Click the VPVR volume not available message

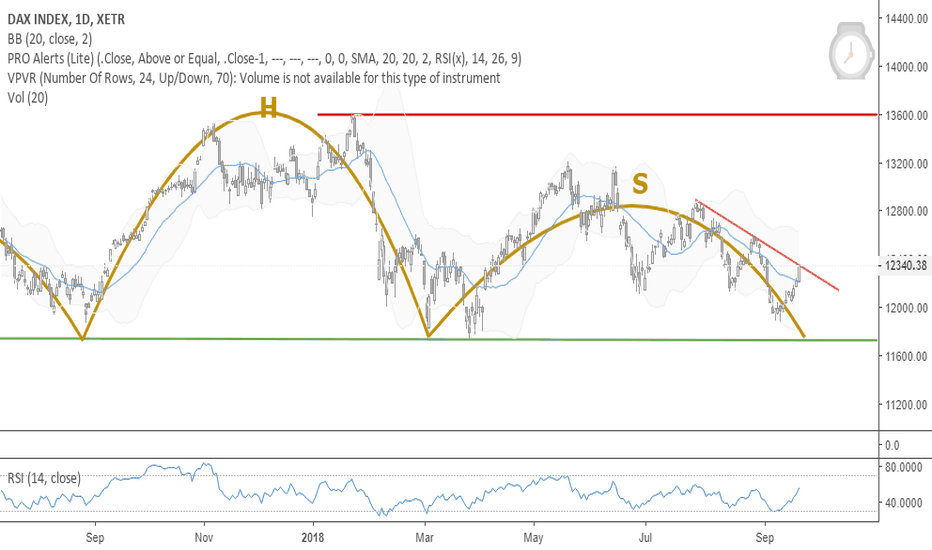click(254, 78)
